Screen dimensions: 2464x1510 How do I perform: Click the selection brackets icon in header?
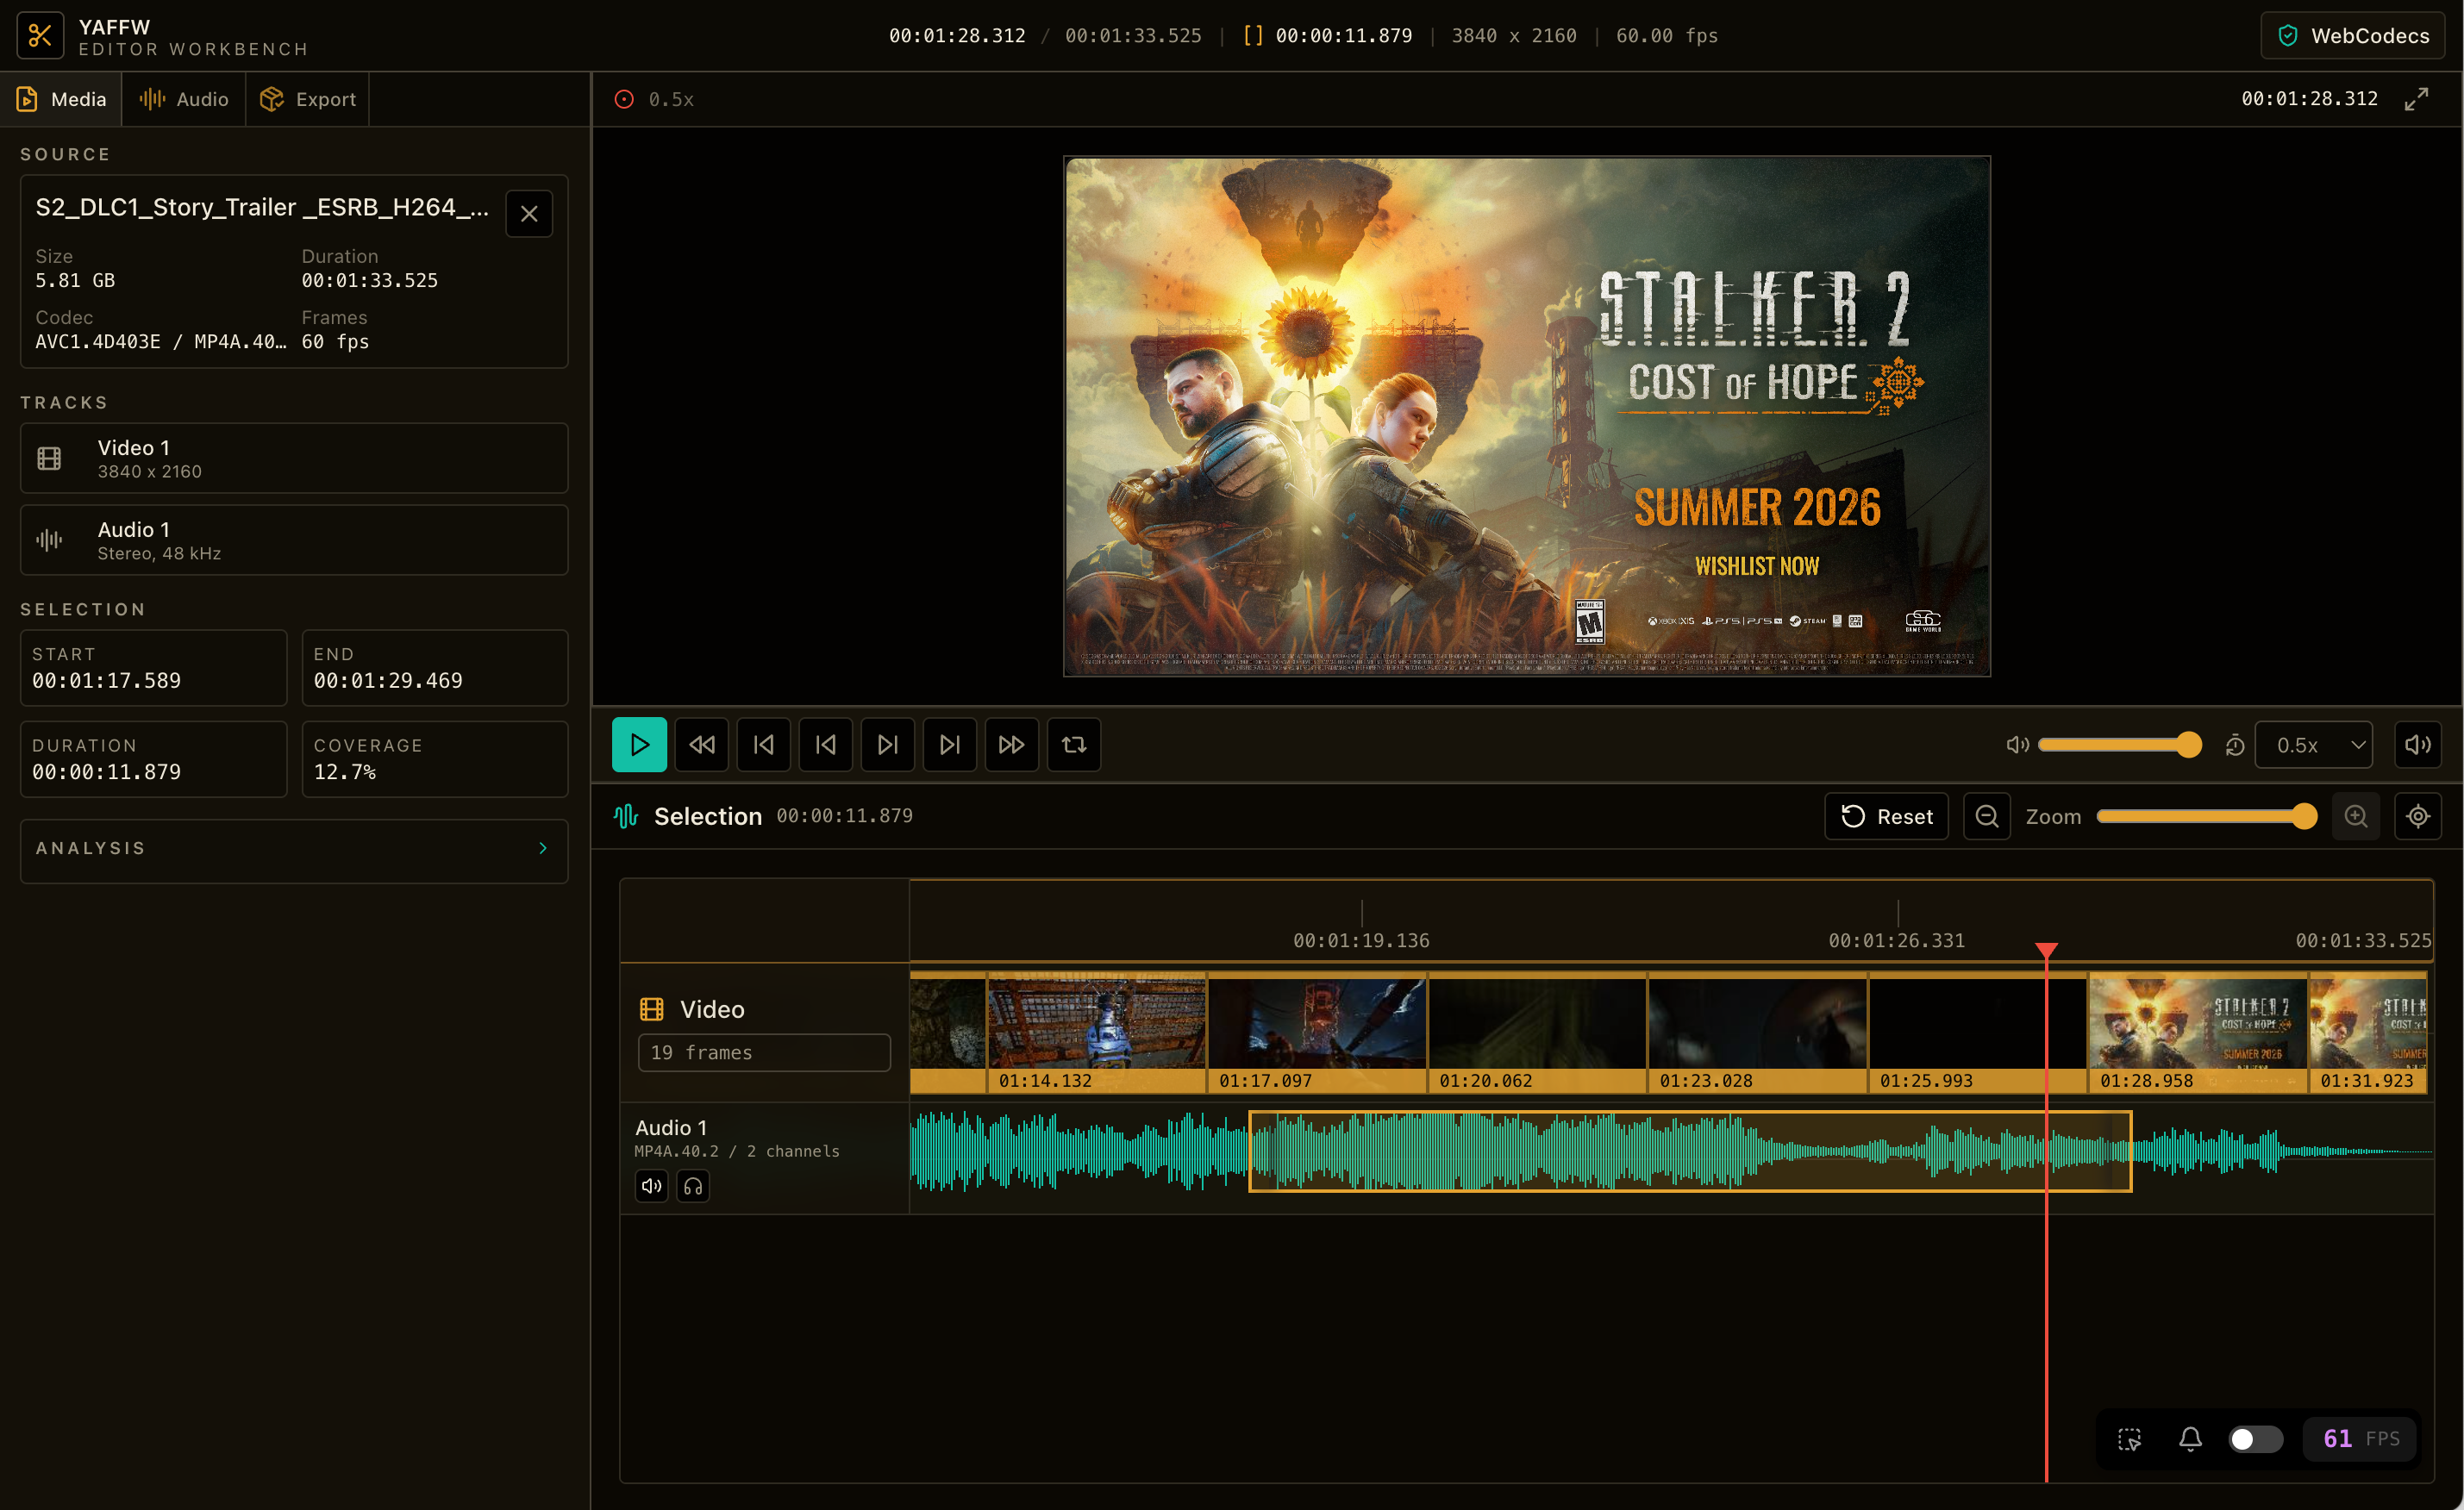(1253, 36)
